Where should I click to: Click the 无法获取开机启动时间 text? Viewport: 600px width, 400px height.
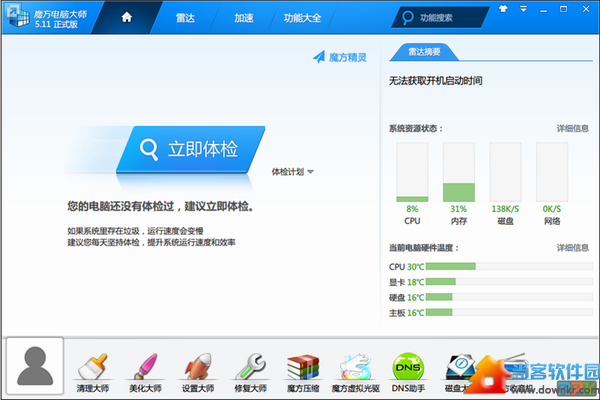435,81
